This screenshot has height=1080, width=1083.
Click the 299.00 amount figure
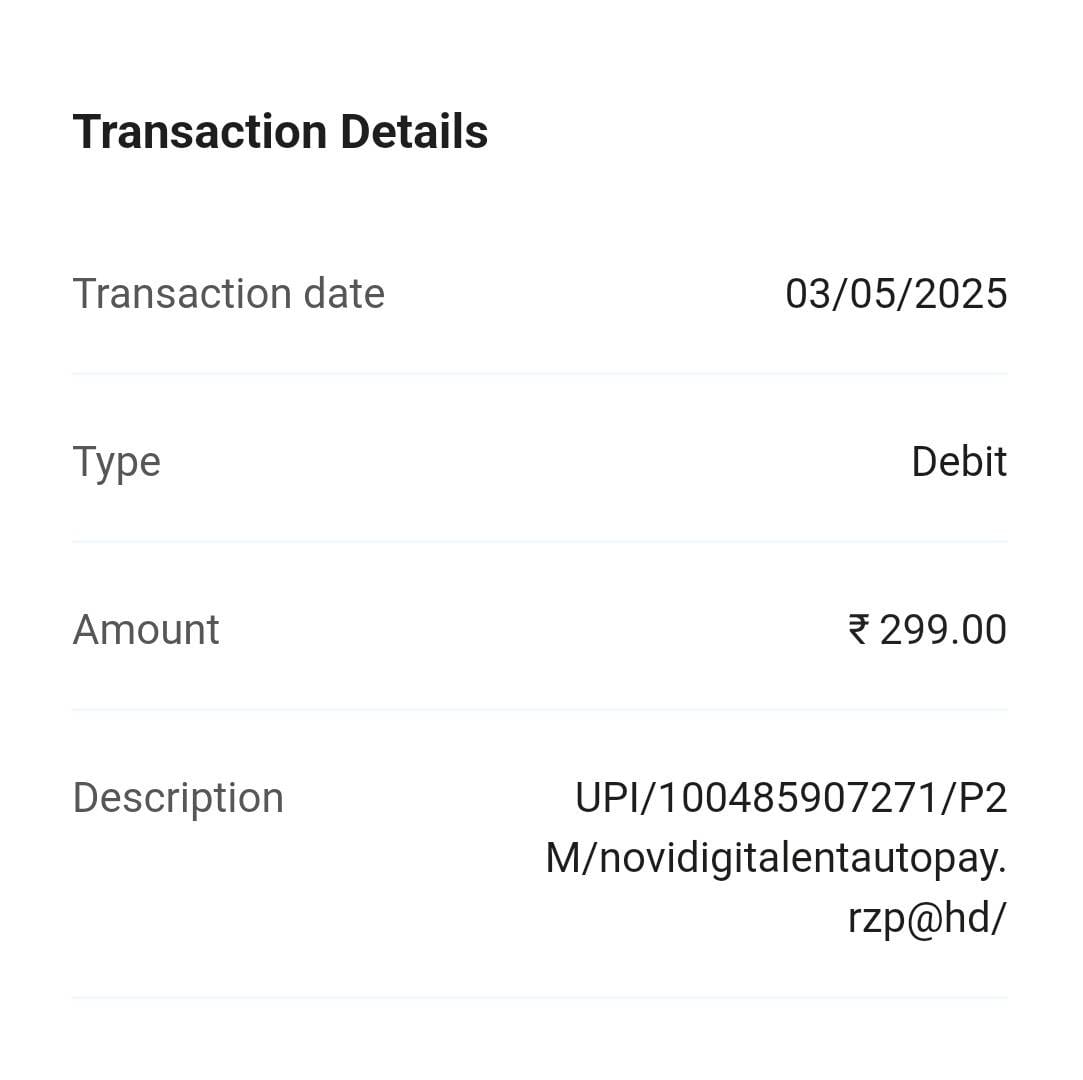click(943, 630)
